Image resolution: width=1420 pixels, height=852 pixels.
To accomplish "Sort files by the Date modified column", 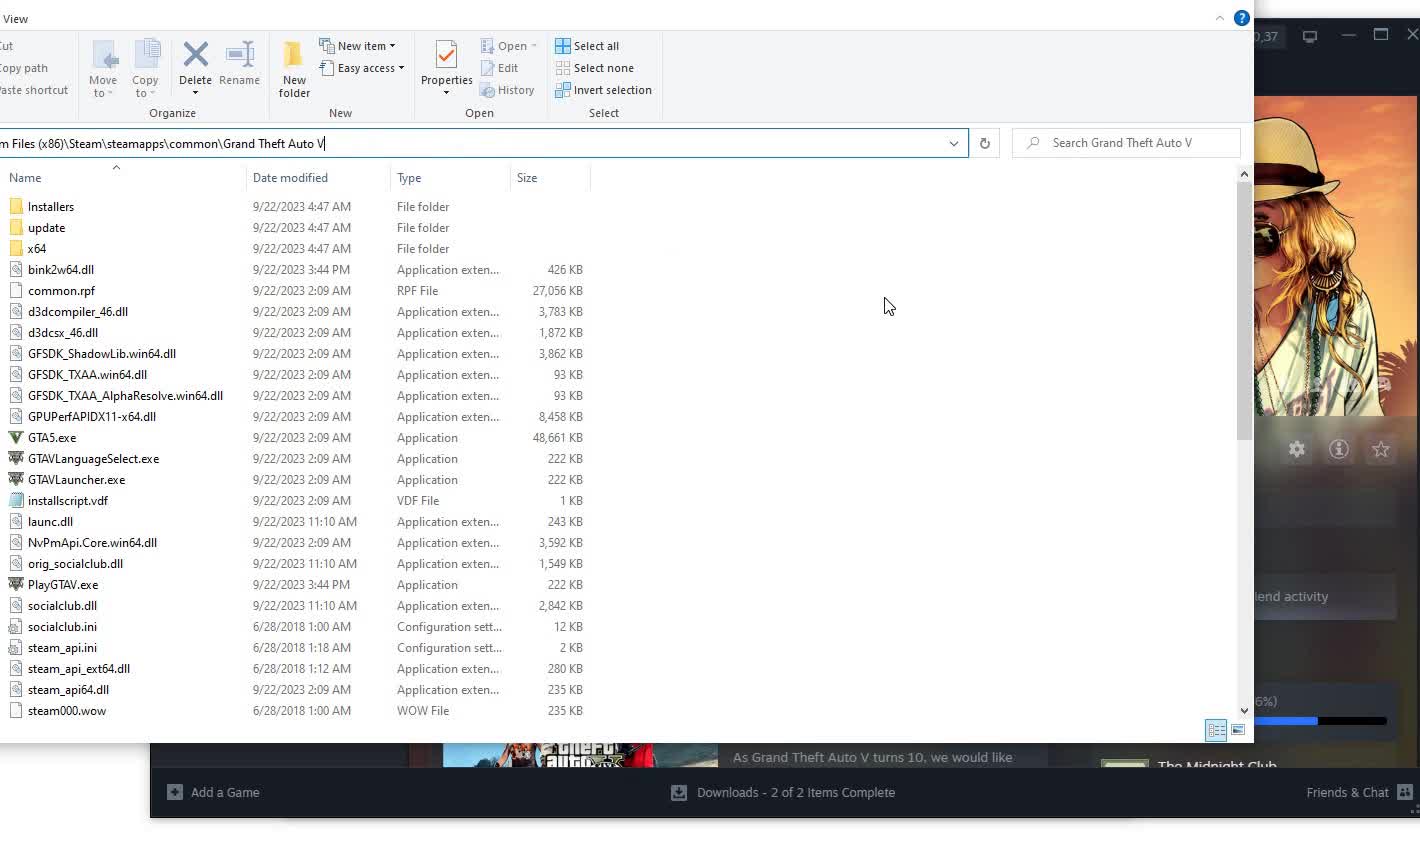I will [x=290, y=178].
